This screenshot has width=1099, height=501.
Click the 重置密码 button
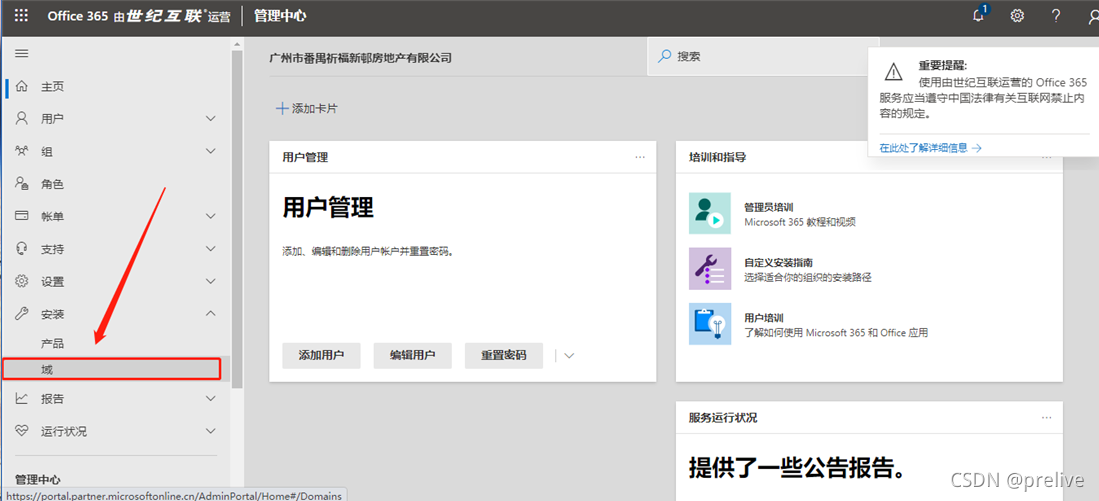tap(503, 355)
